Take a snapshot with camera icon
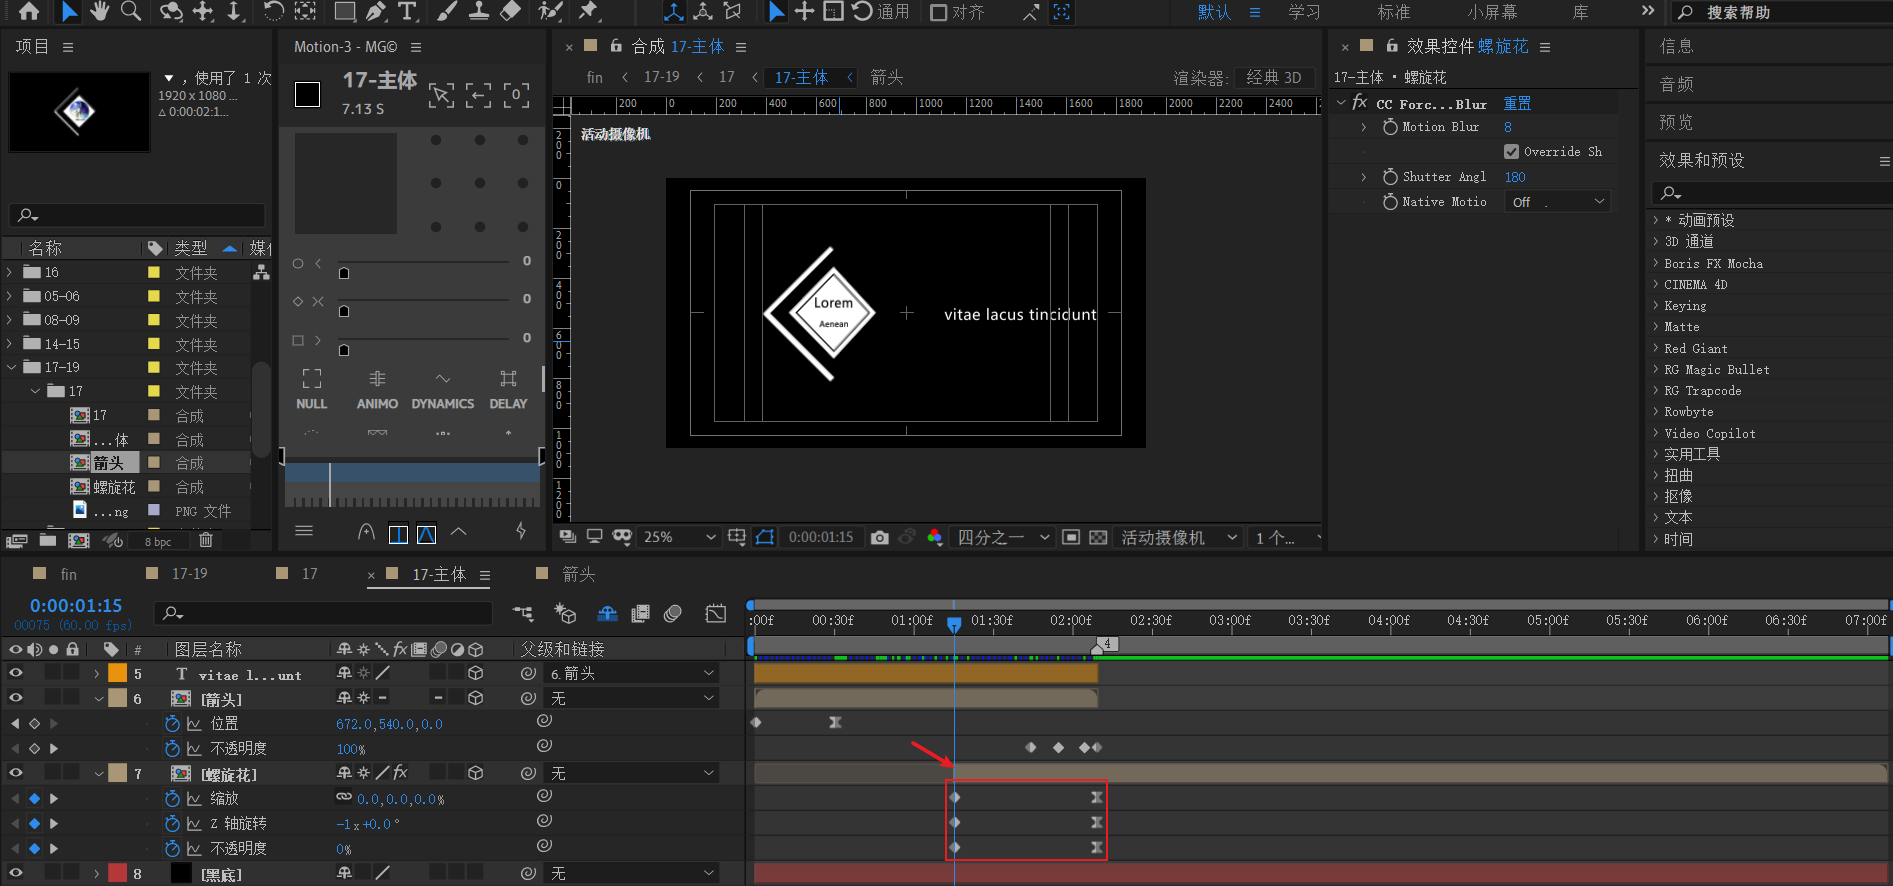 tap(879, 537)
